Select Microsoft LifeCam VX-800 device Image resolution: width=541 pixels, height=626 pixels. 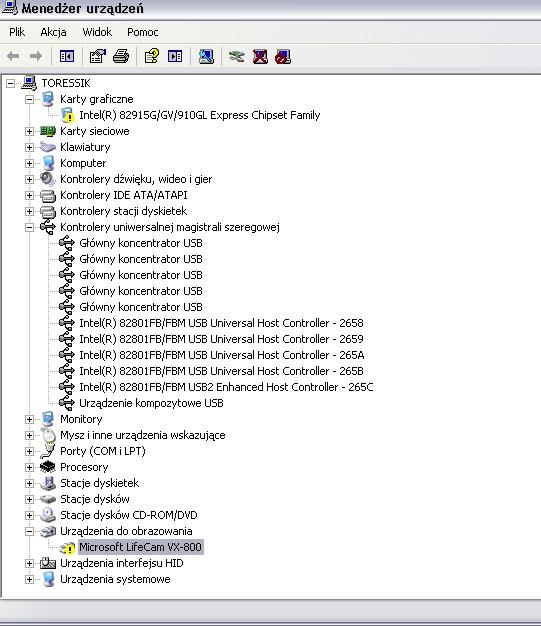tap(141, 547)
